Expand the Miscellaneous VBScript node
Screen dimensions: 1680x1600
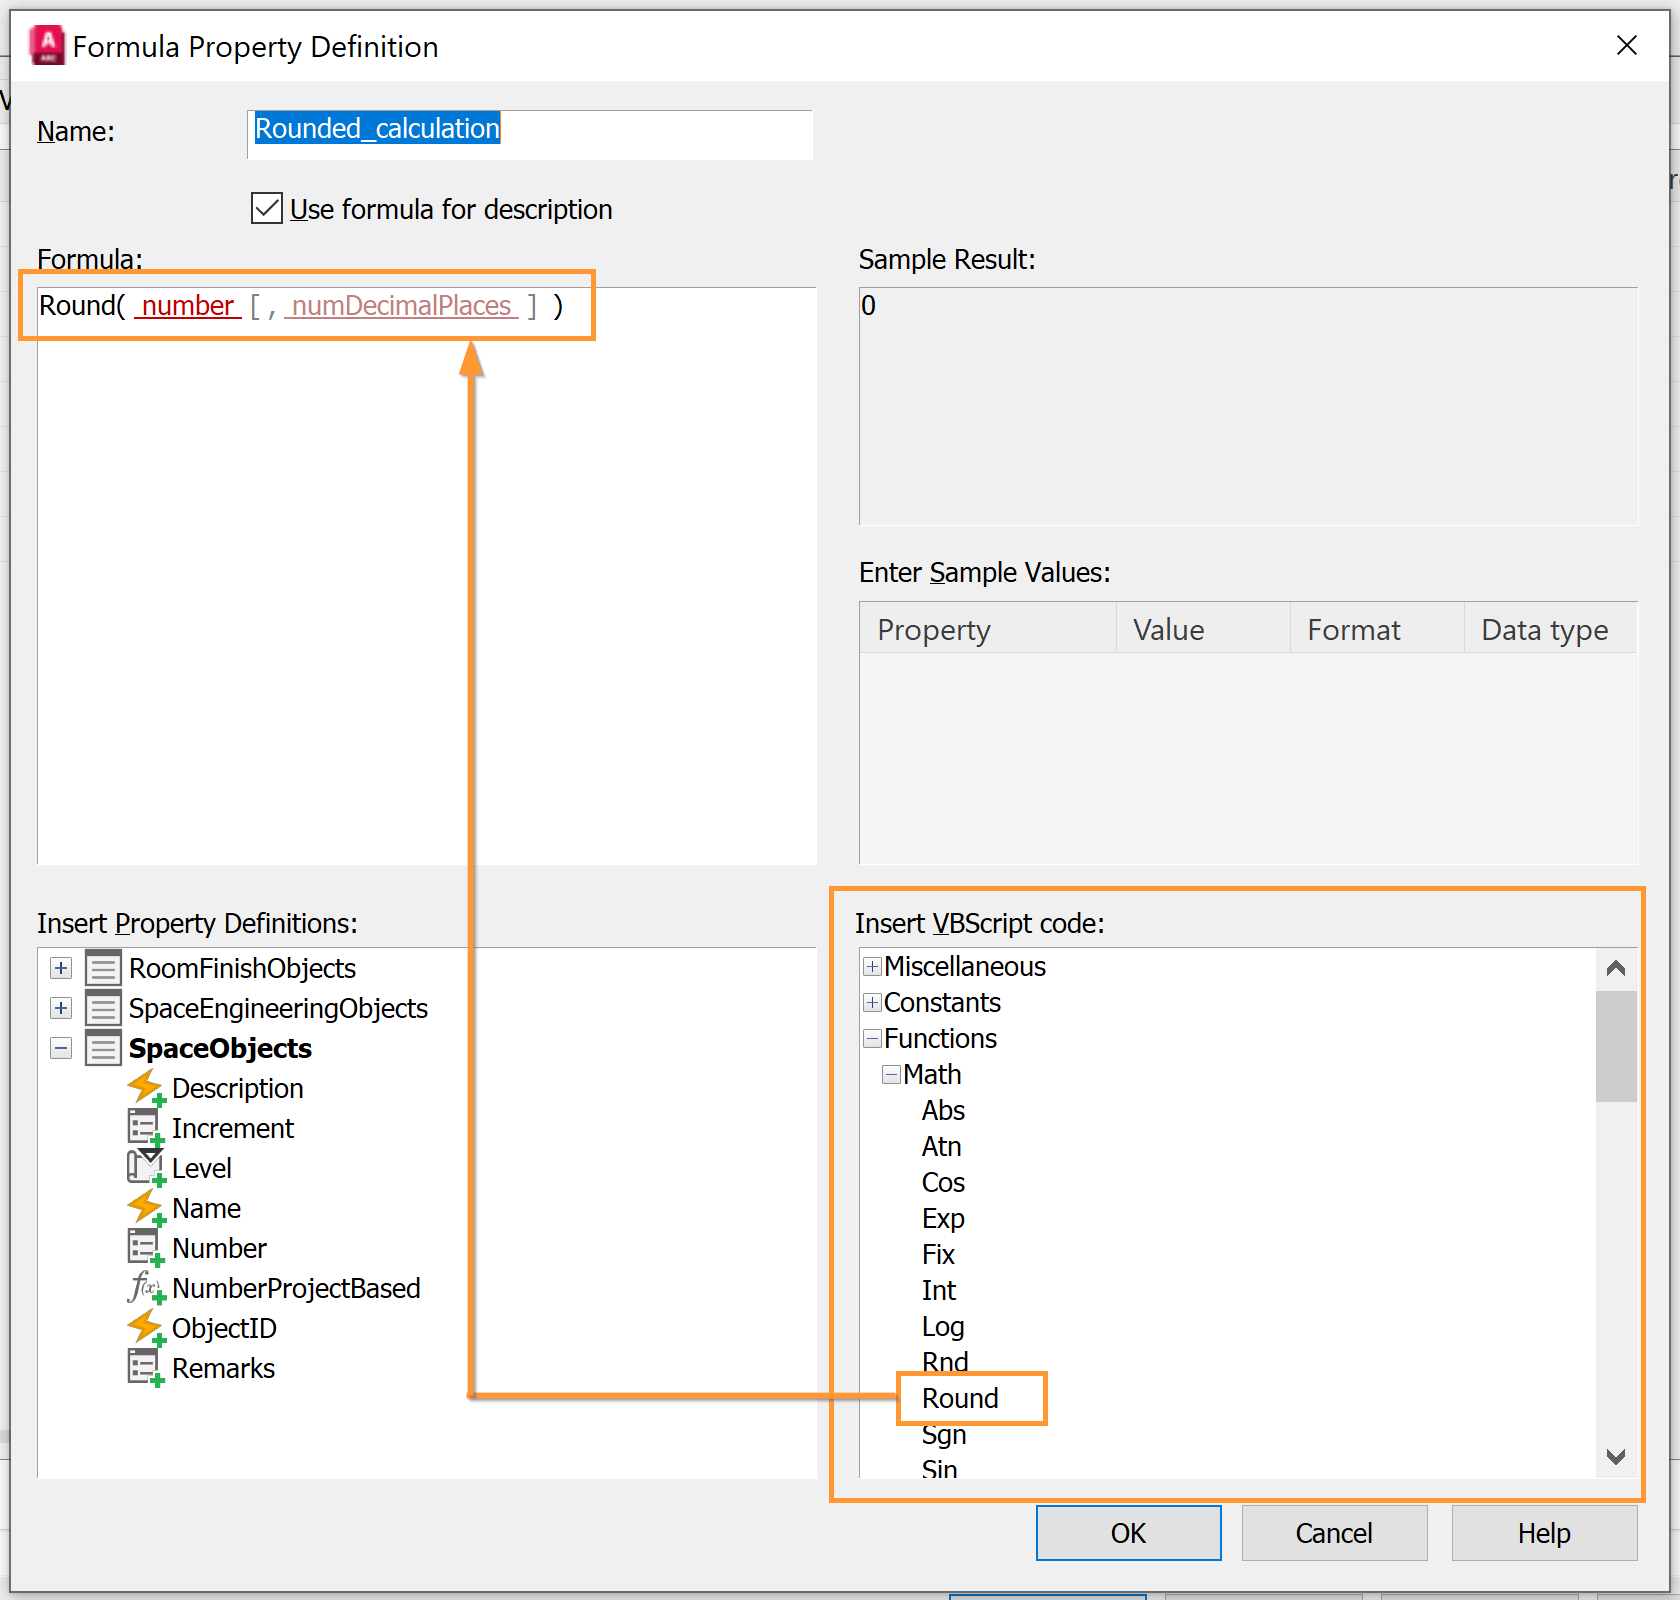[x=871, y=966]
